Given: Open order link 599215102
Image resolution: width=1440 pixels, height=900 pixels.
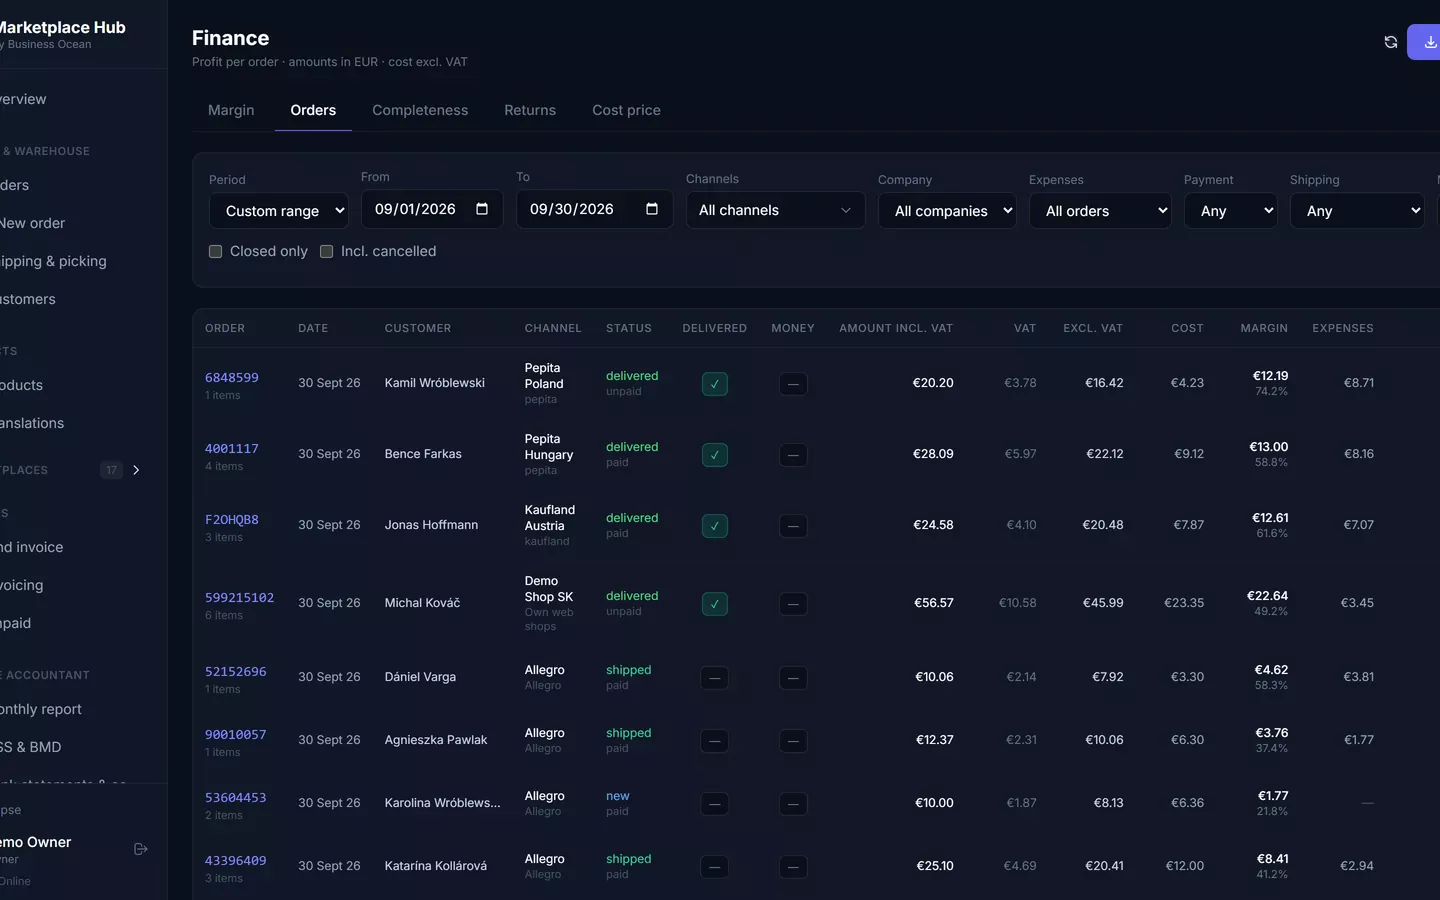Looking at the screenshot, I should pyautogui.click(x=239, y=597).
